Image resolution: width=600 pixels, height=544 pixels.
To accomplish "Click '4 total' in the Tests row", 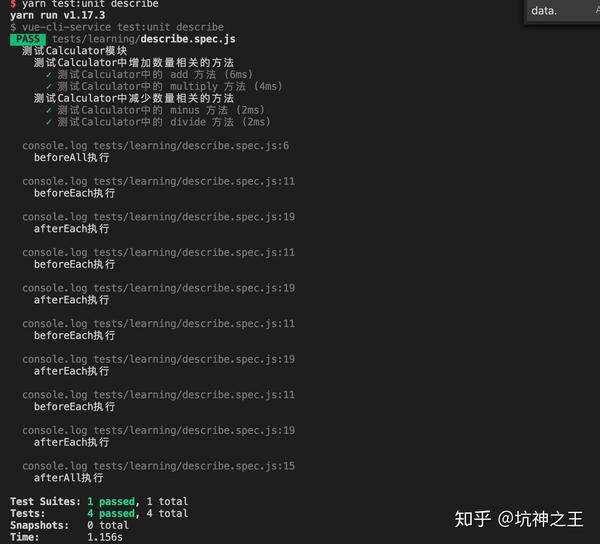I will point(167,513).
